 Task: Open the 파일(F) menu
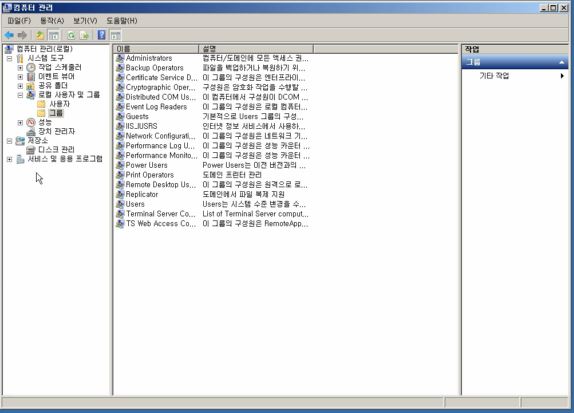[x=19, y=21]
